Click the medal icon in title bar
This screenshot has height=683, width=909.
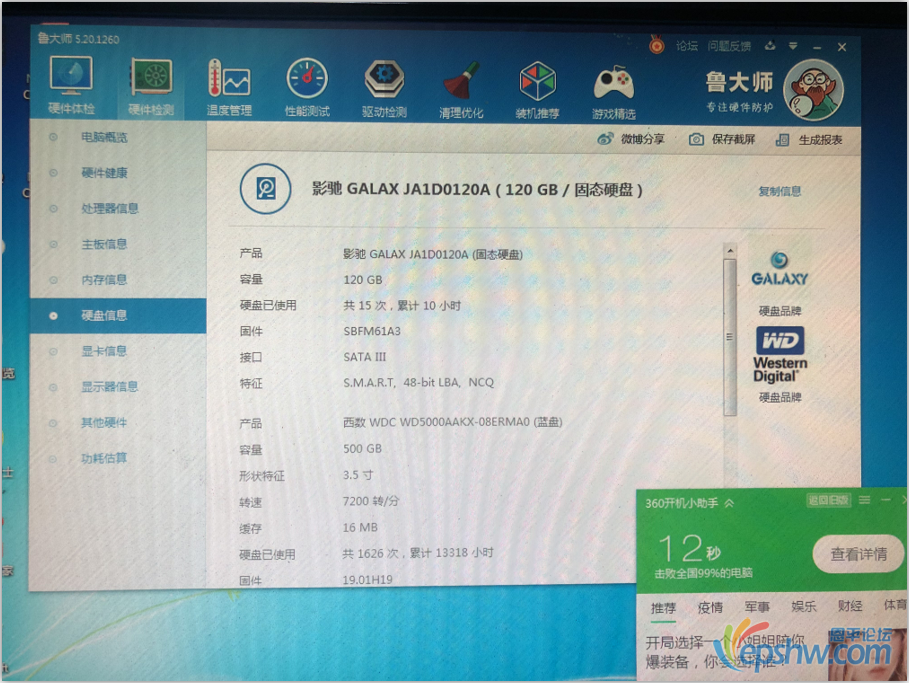656,45
